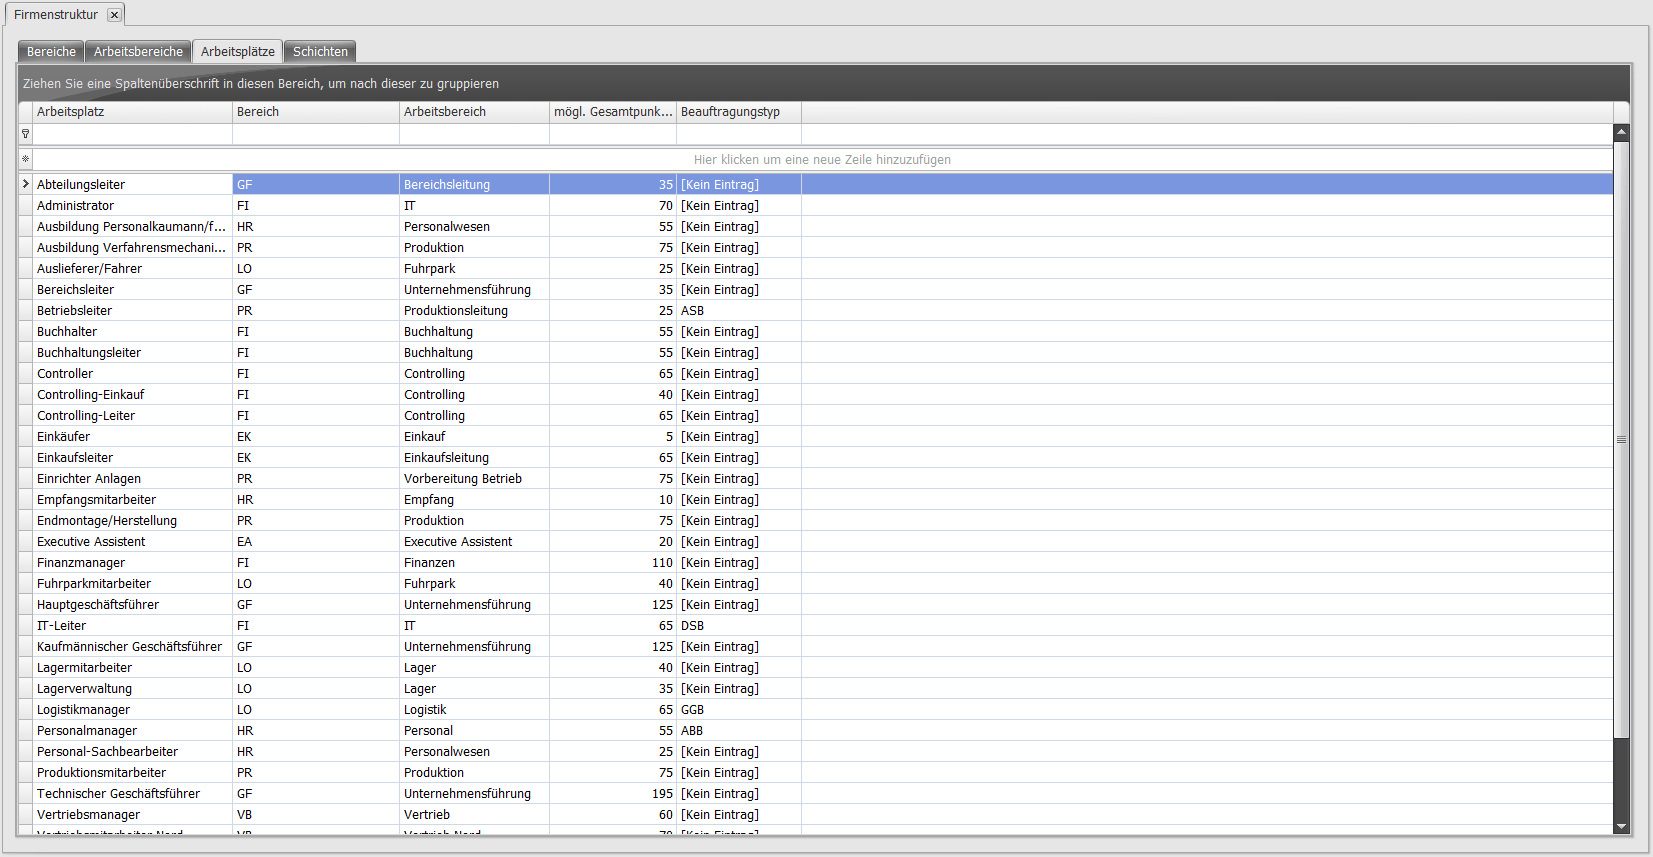The width and height of the screenshot is (1653, 857).
Task: Select the IT-Leiter row
Action: (62, 626)
